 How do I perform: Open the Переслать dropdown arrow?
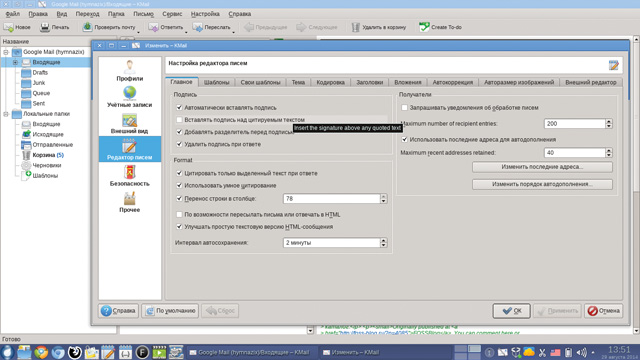[x=233, y=31]
